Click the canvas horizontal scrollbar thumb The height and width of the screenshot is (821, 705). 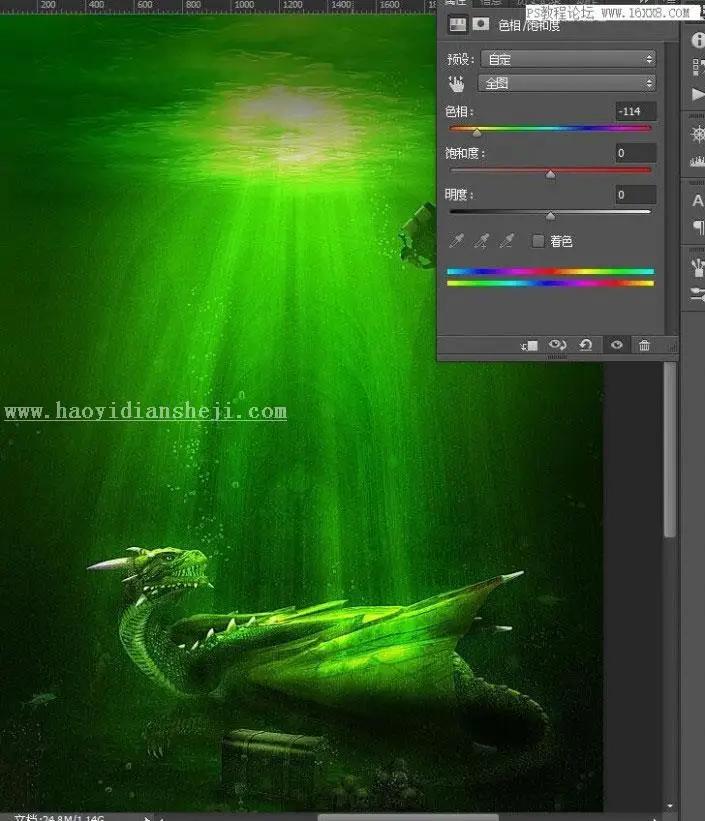pyautogui.click(x=407, y=817)
